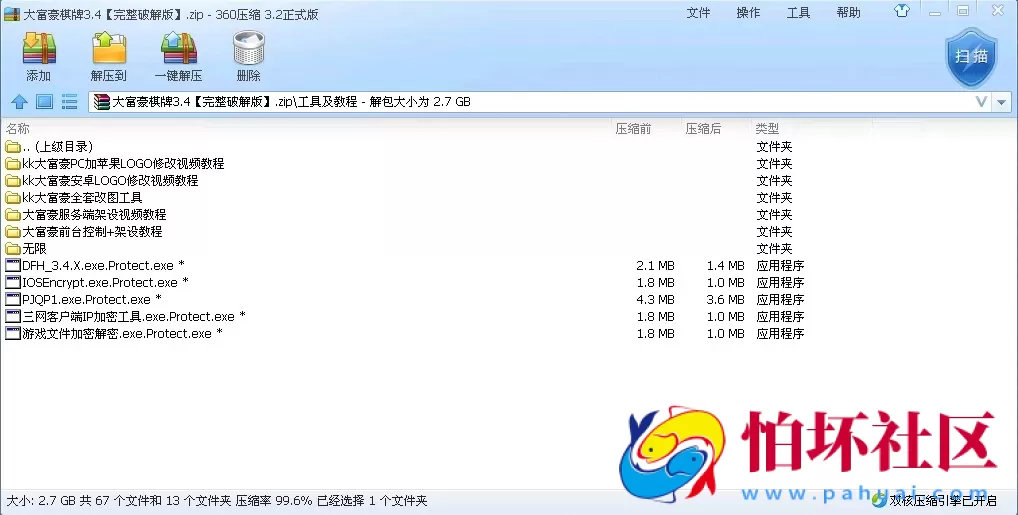Select kk大富豪PC加苹果LOGO修改视频教程 folder name
The height and width of the screenshot is (515, 1018).
123,164
